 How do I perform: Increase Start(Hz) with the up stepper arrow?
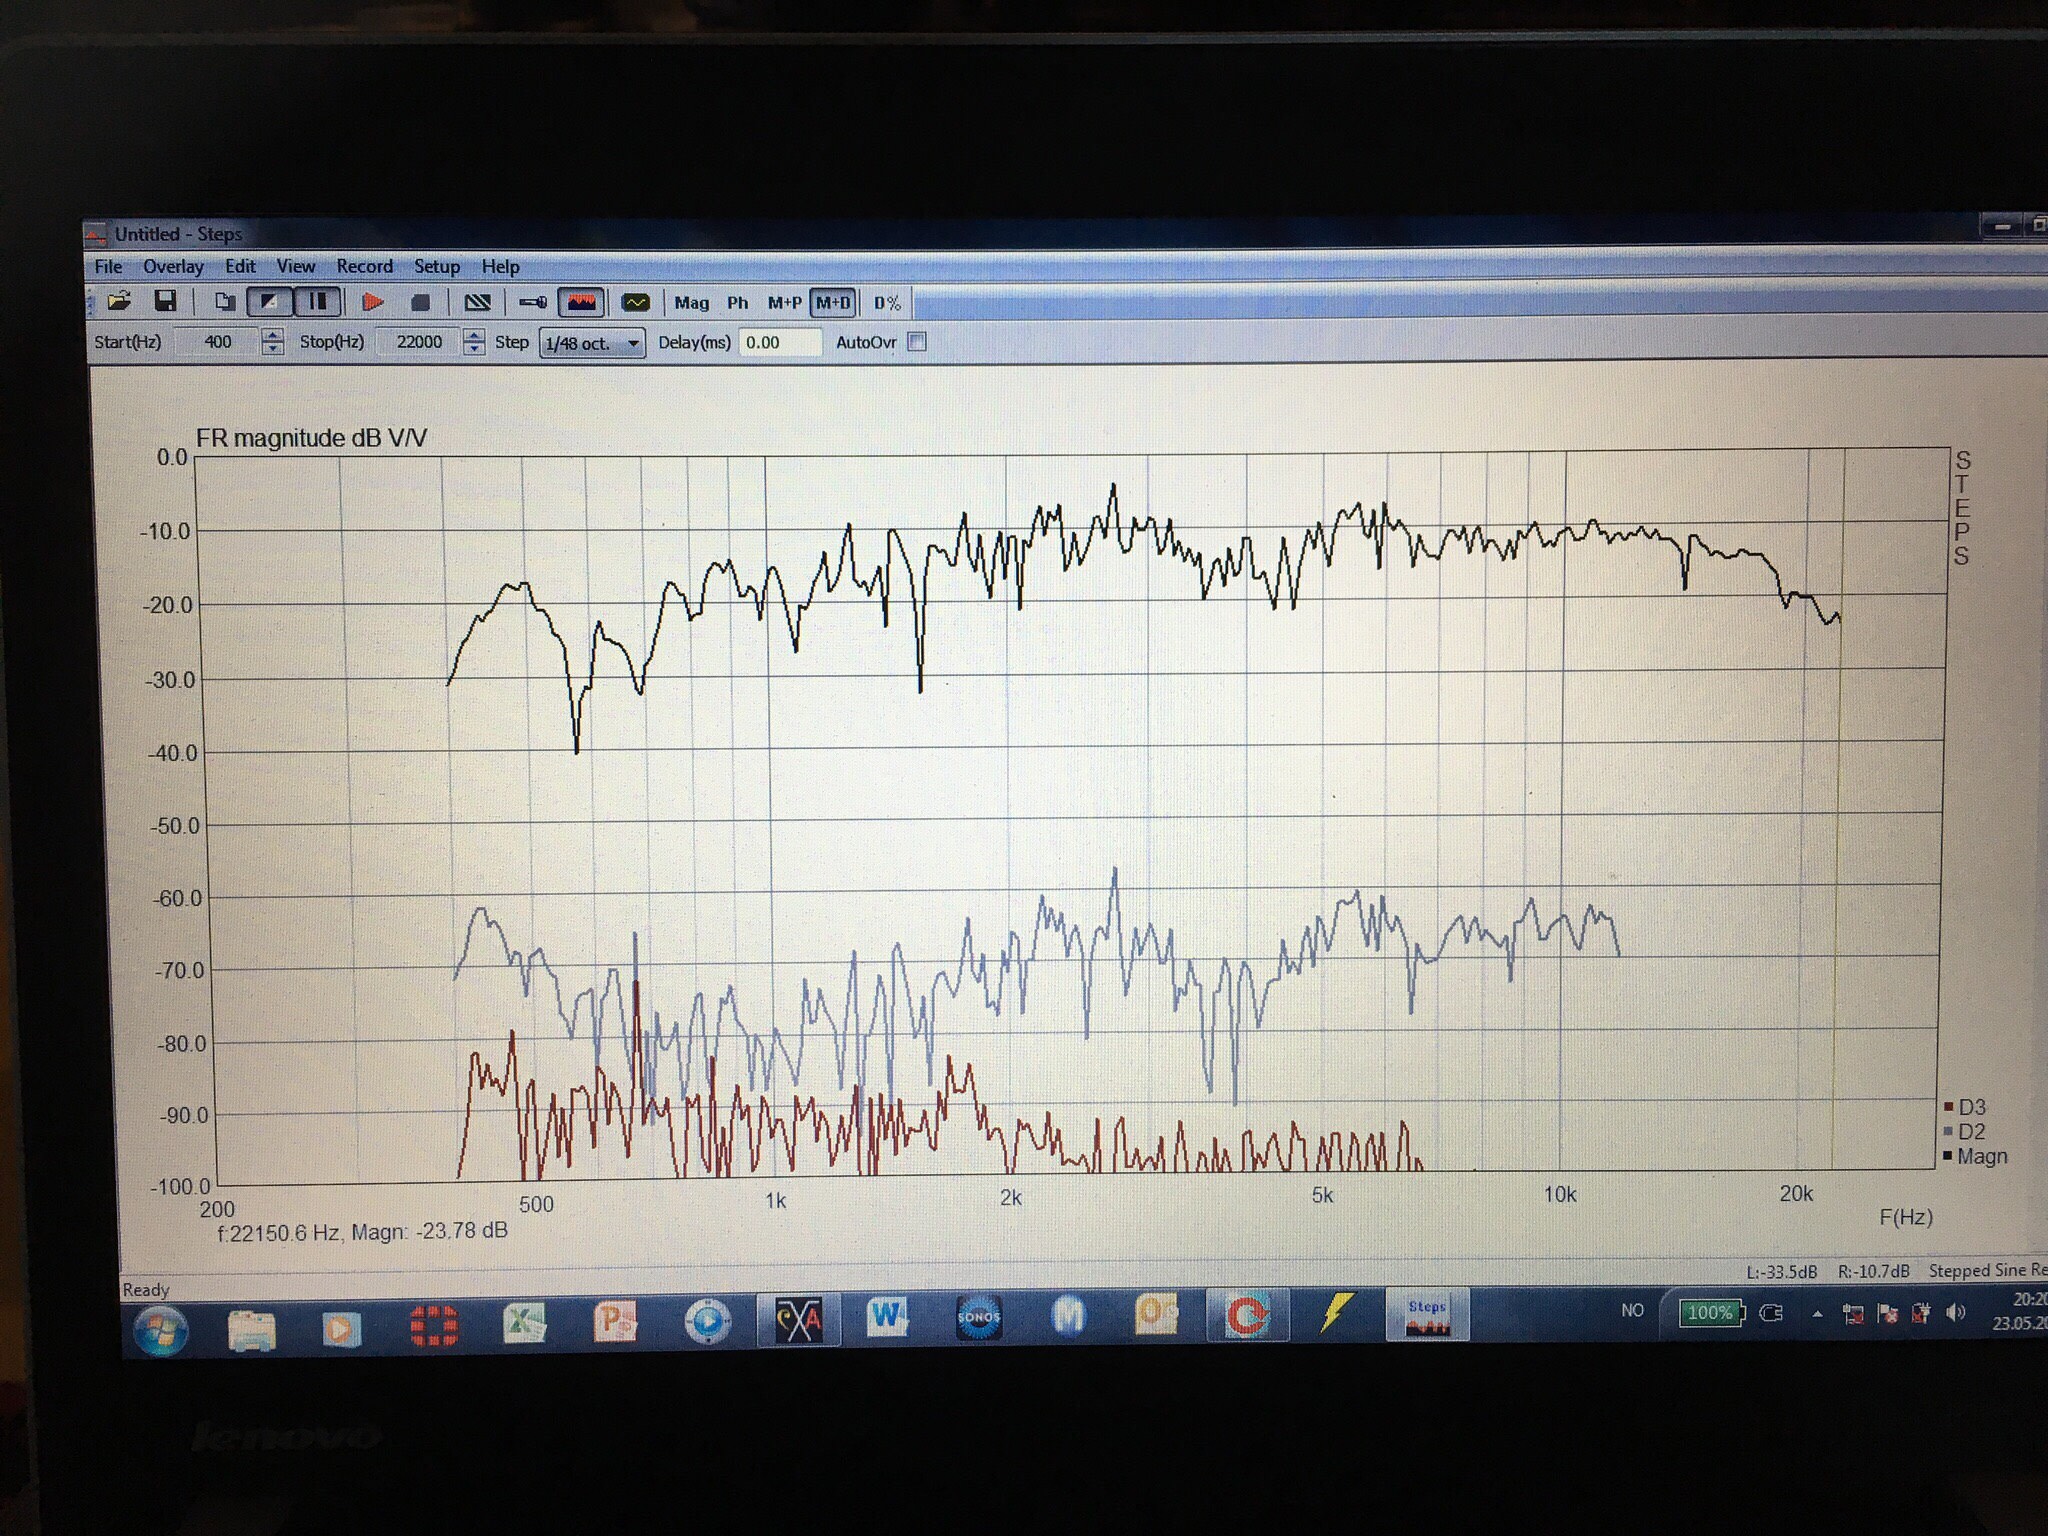click(272, 335)
